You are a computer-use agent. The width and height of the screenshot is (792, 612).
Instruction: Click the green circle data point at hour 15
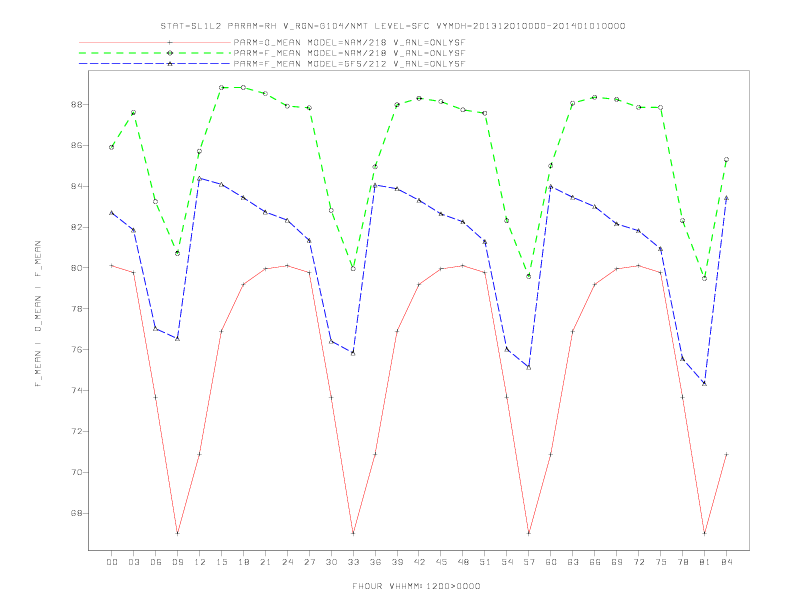coord(221,87)
